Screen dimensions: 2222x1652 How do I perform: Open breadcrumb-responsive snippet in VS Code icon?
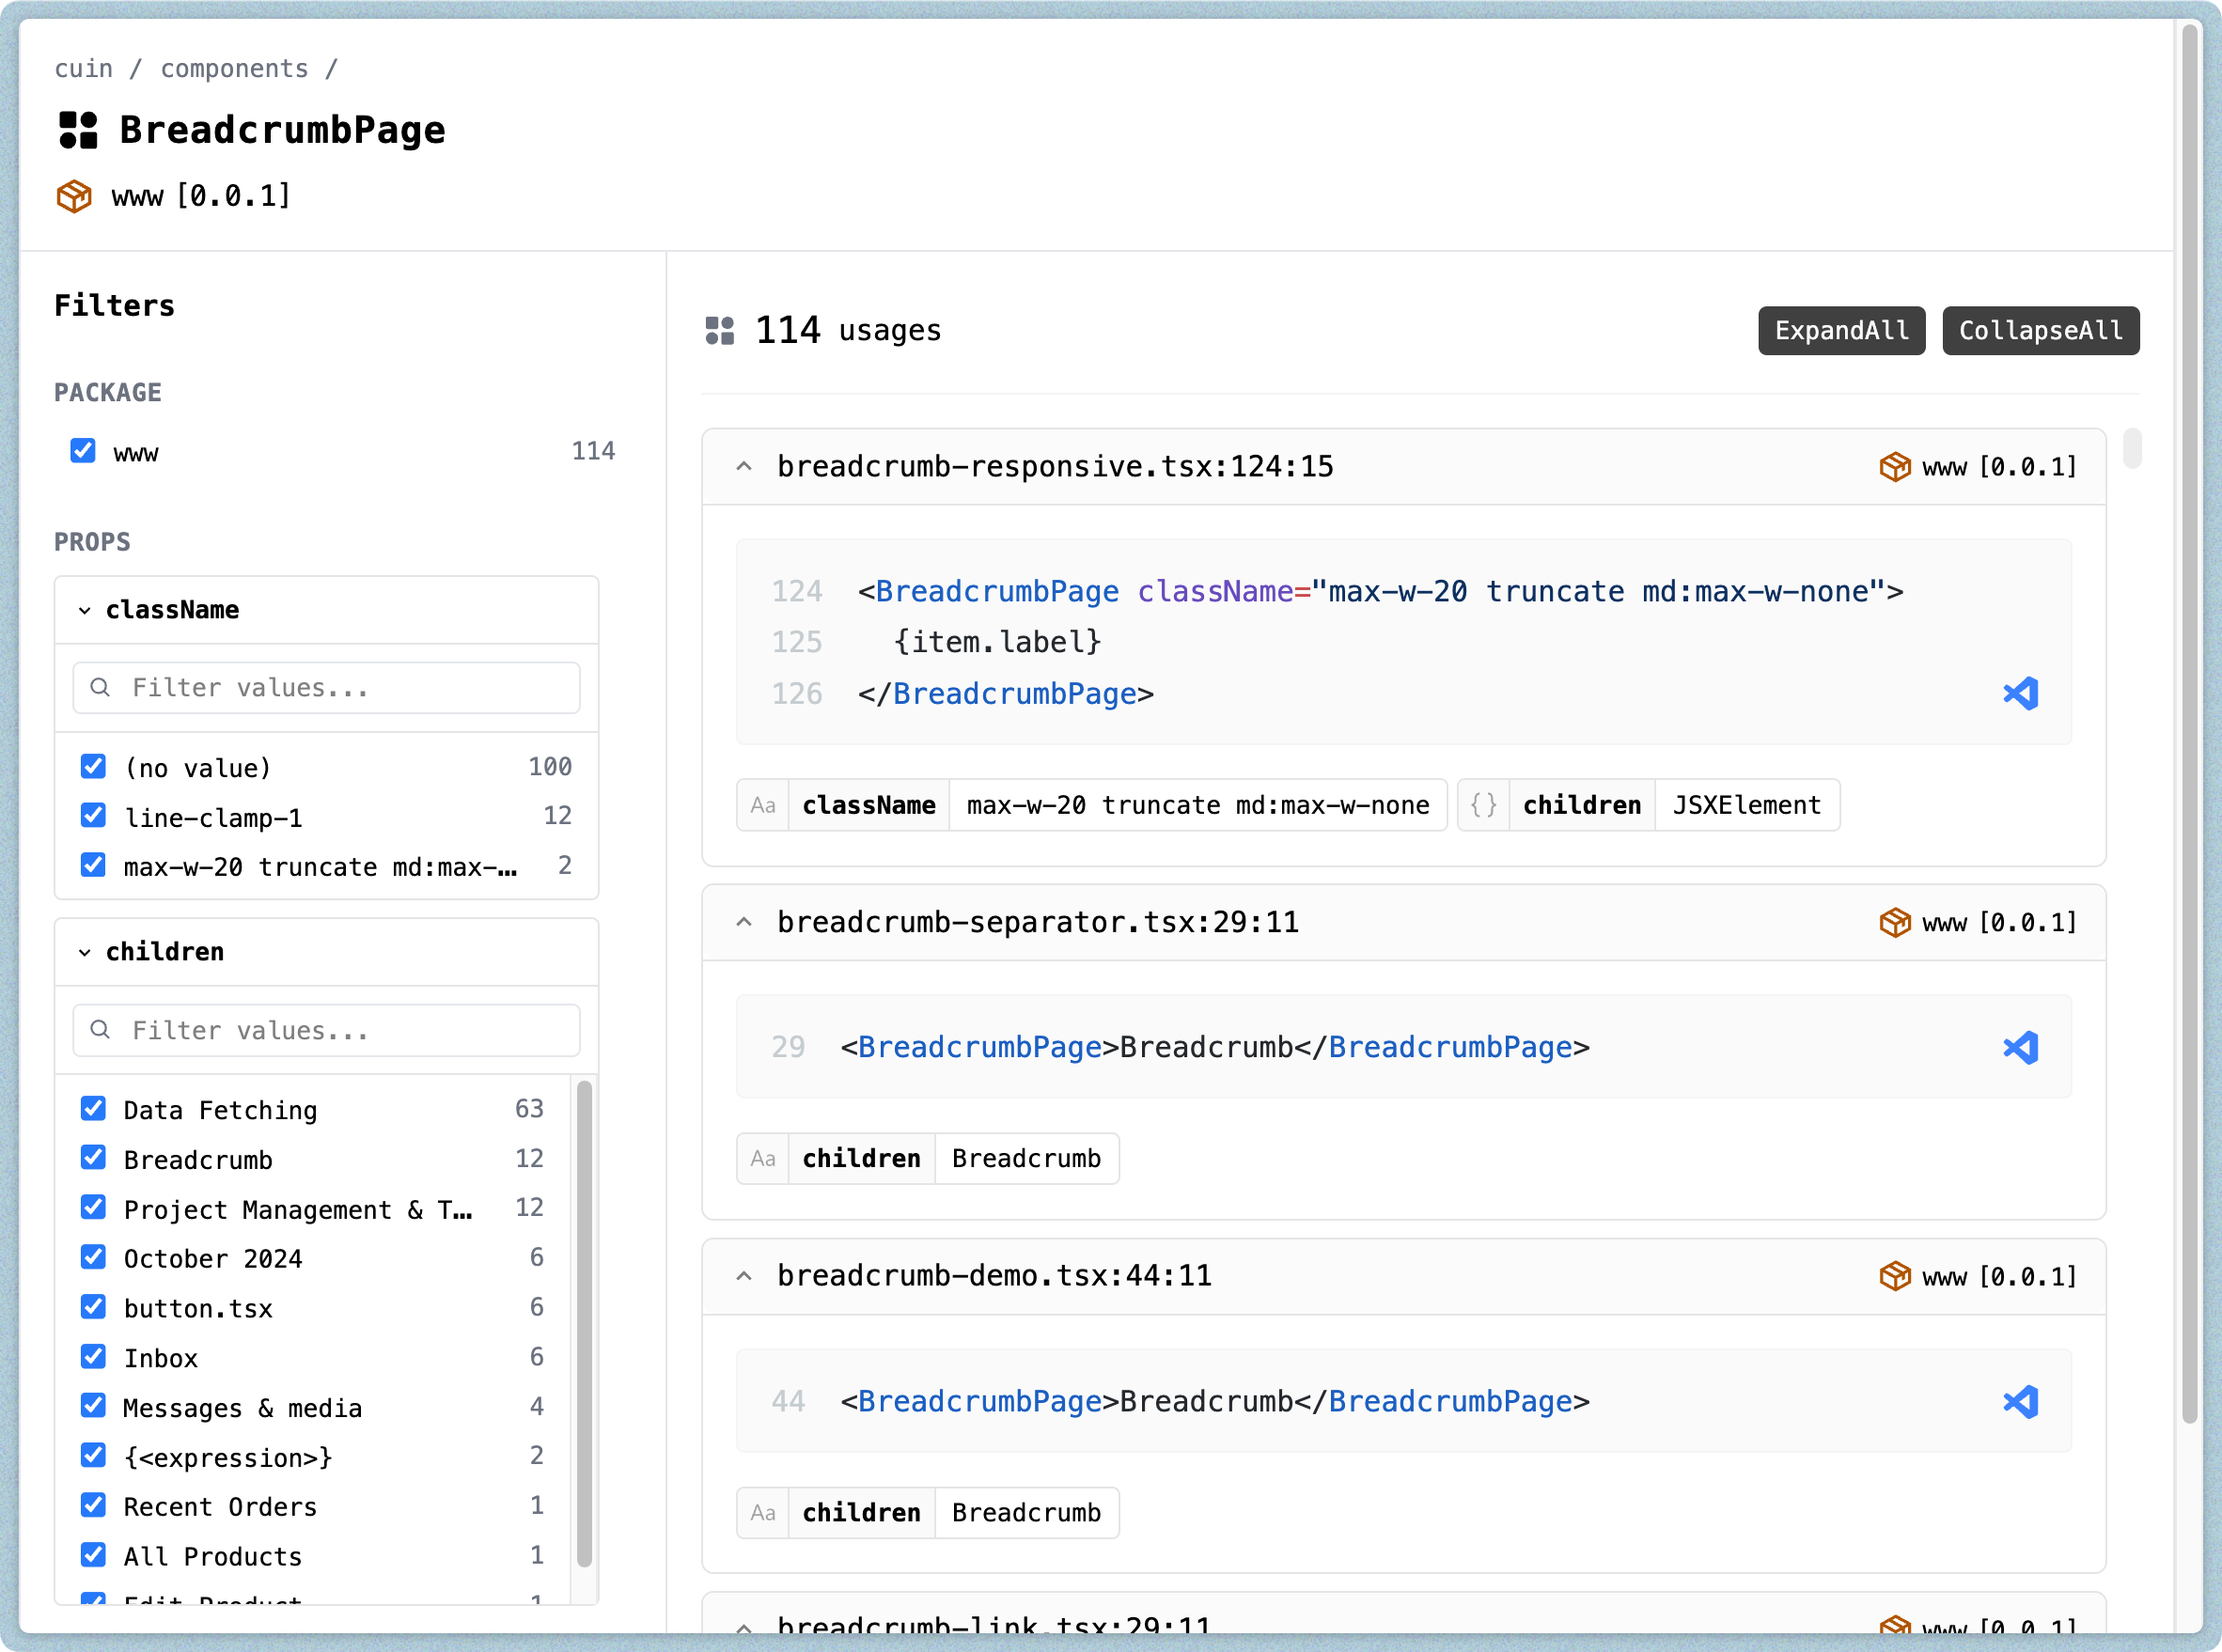[2020, 693]
